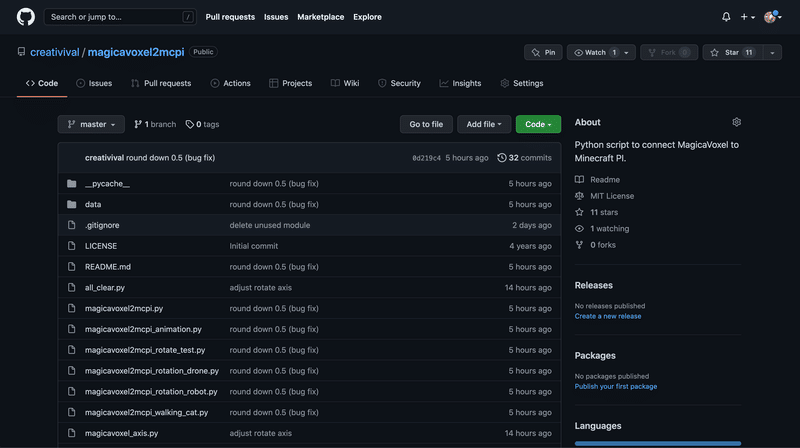The height and width of the screenshot is (448, 800).
Task: Click the __pycache__ folder icon
Action: point(71,183)
